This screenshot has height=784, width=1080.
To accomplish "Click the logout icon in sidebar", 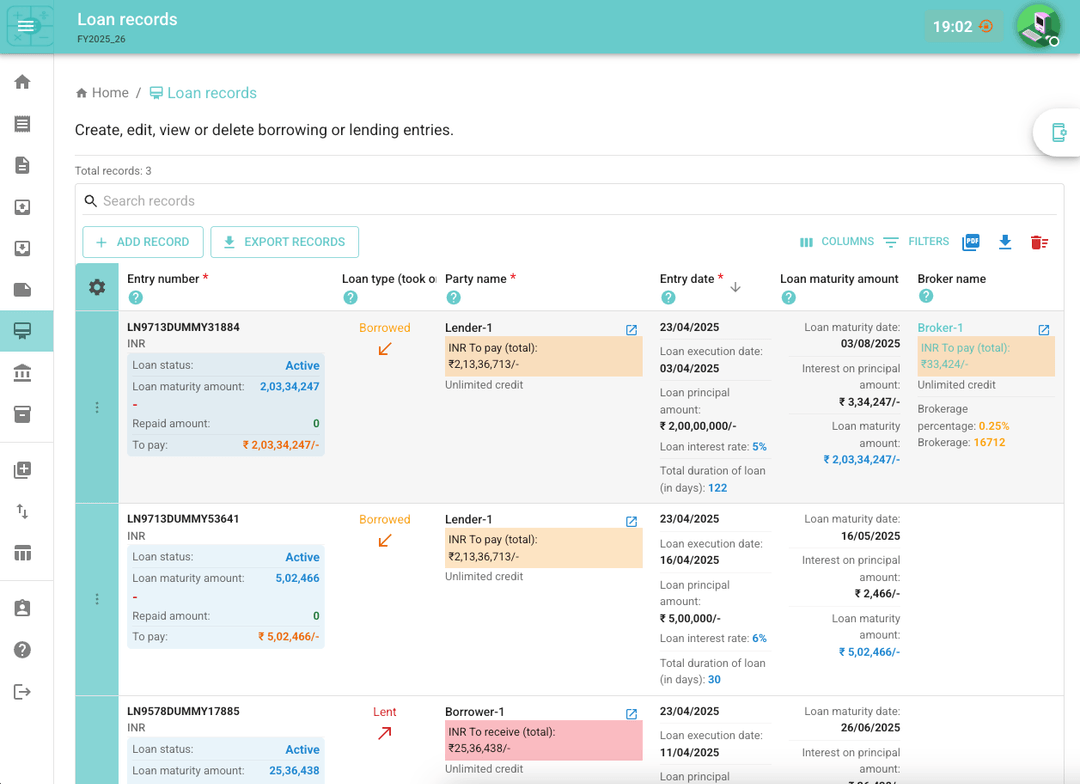I will click(22, 692).
